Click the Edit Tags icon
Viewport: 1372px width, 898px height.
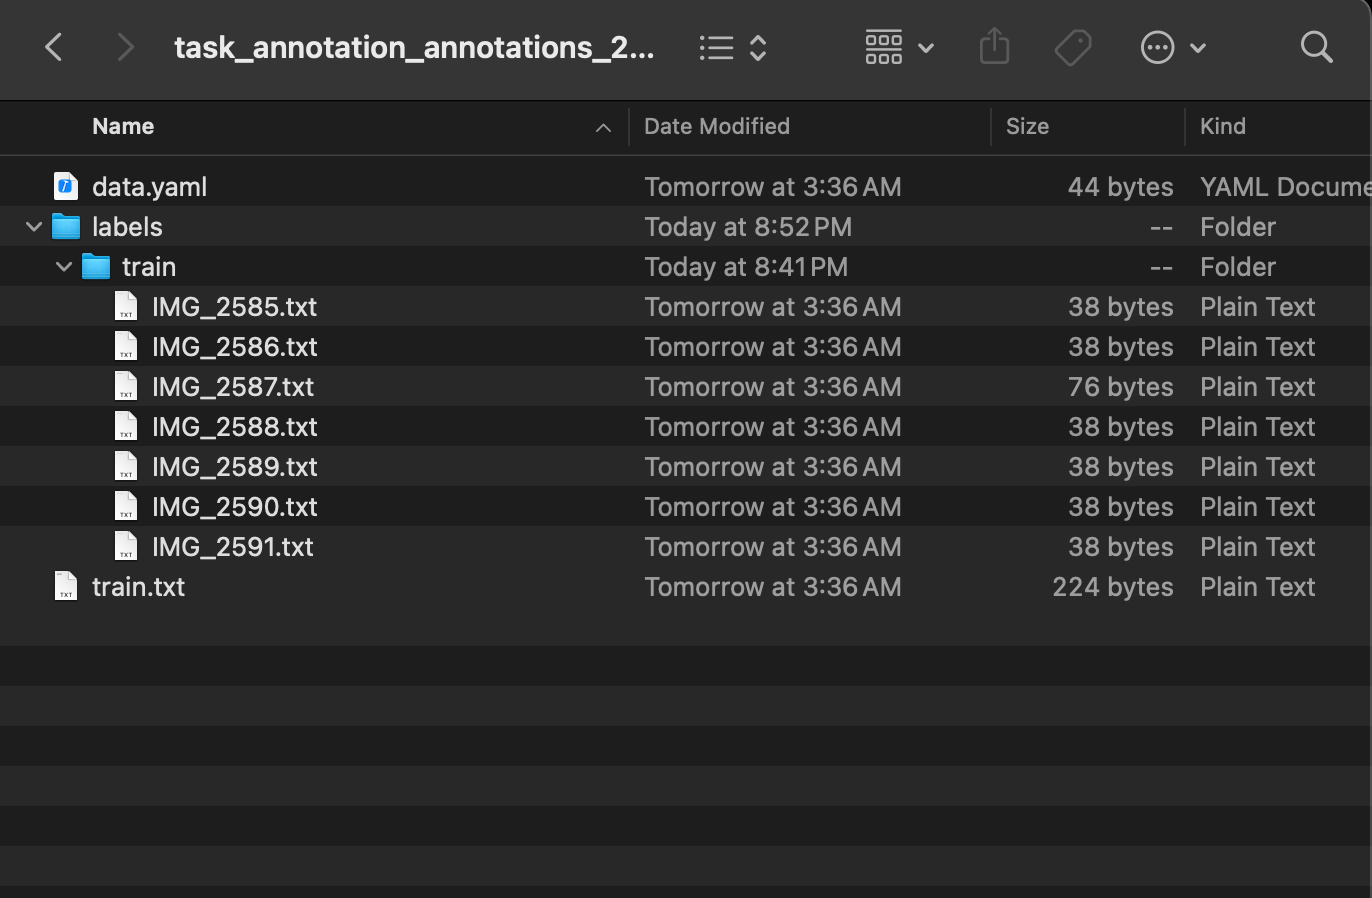[x=1073, y=47]
